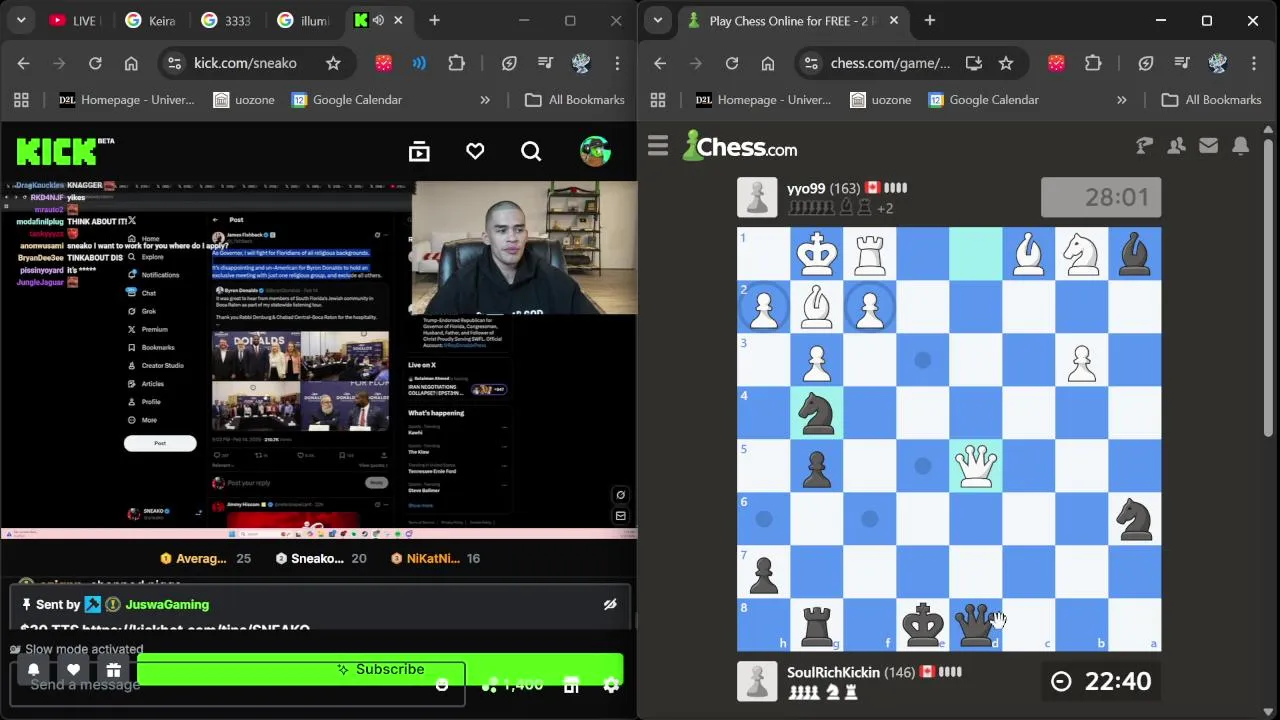Open the chat emoji picker
Viewport: 1280px width, 720px height.
pyautogui.click(x=442, y=685)
